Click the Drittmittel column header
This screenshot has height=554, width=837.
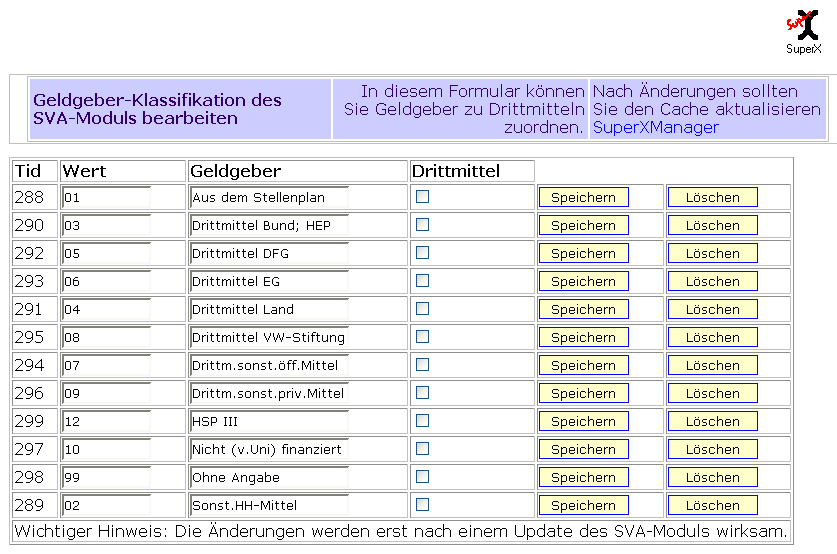coord(456,171)
